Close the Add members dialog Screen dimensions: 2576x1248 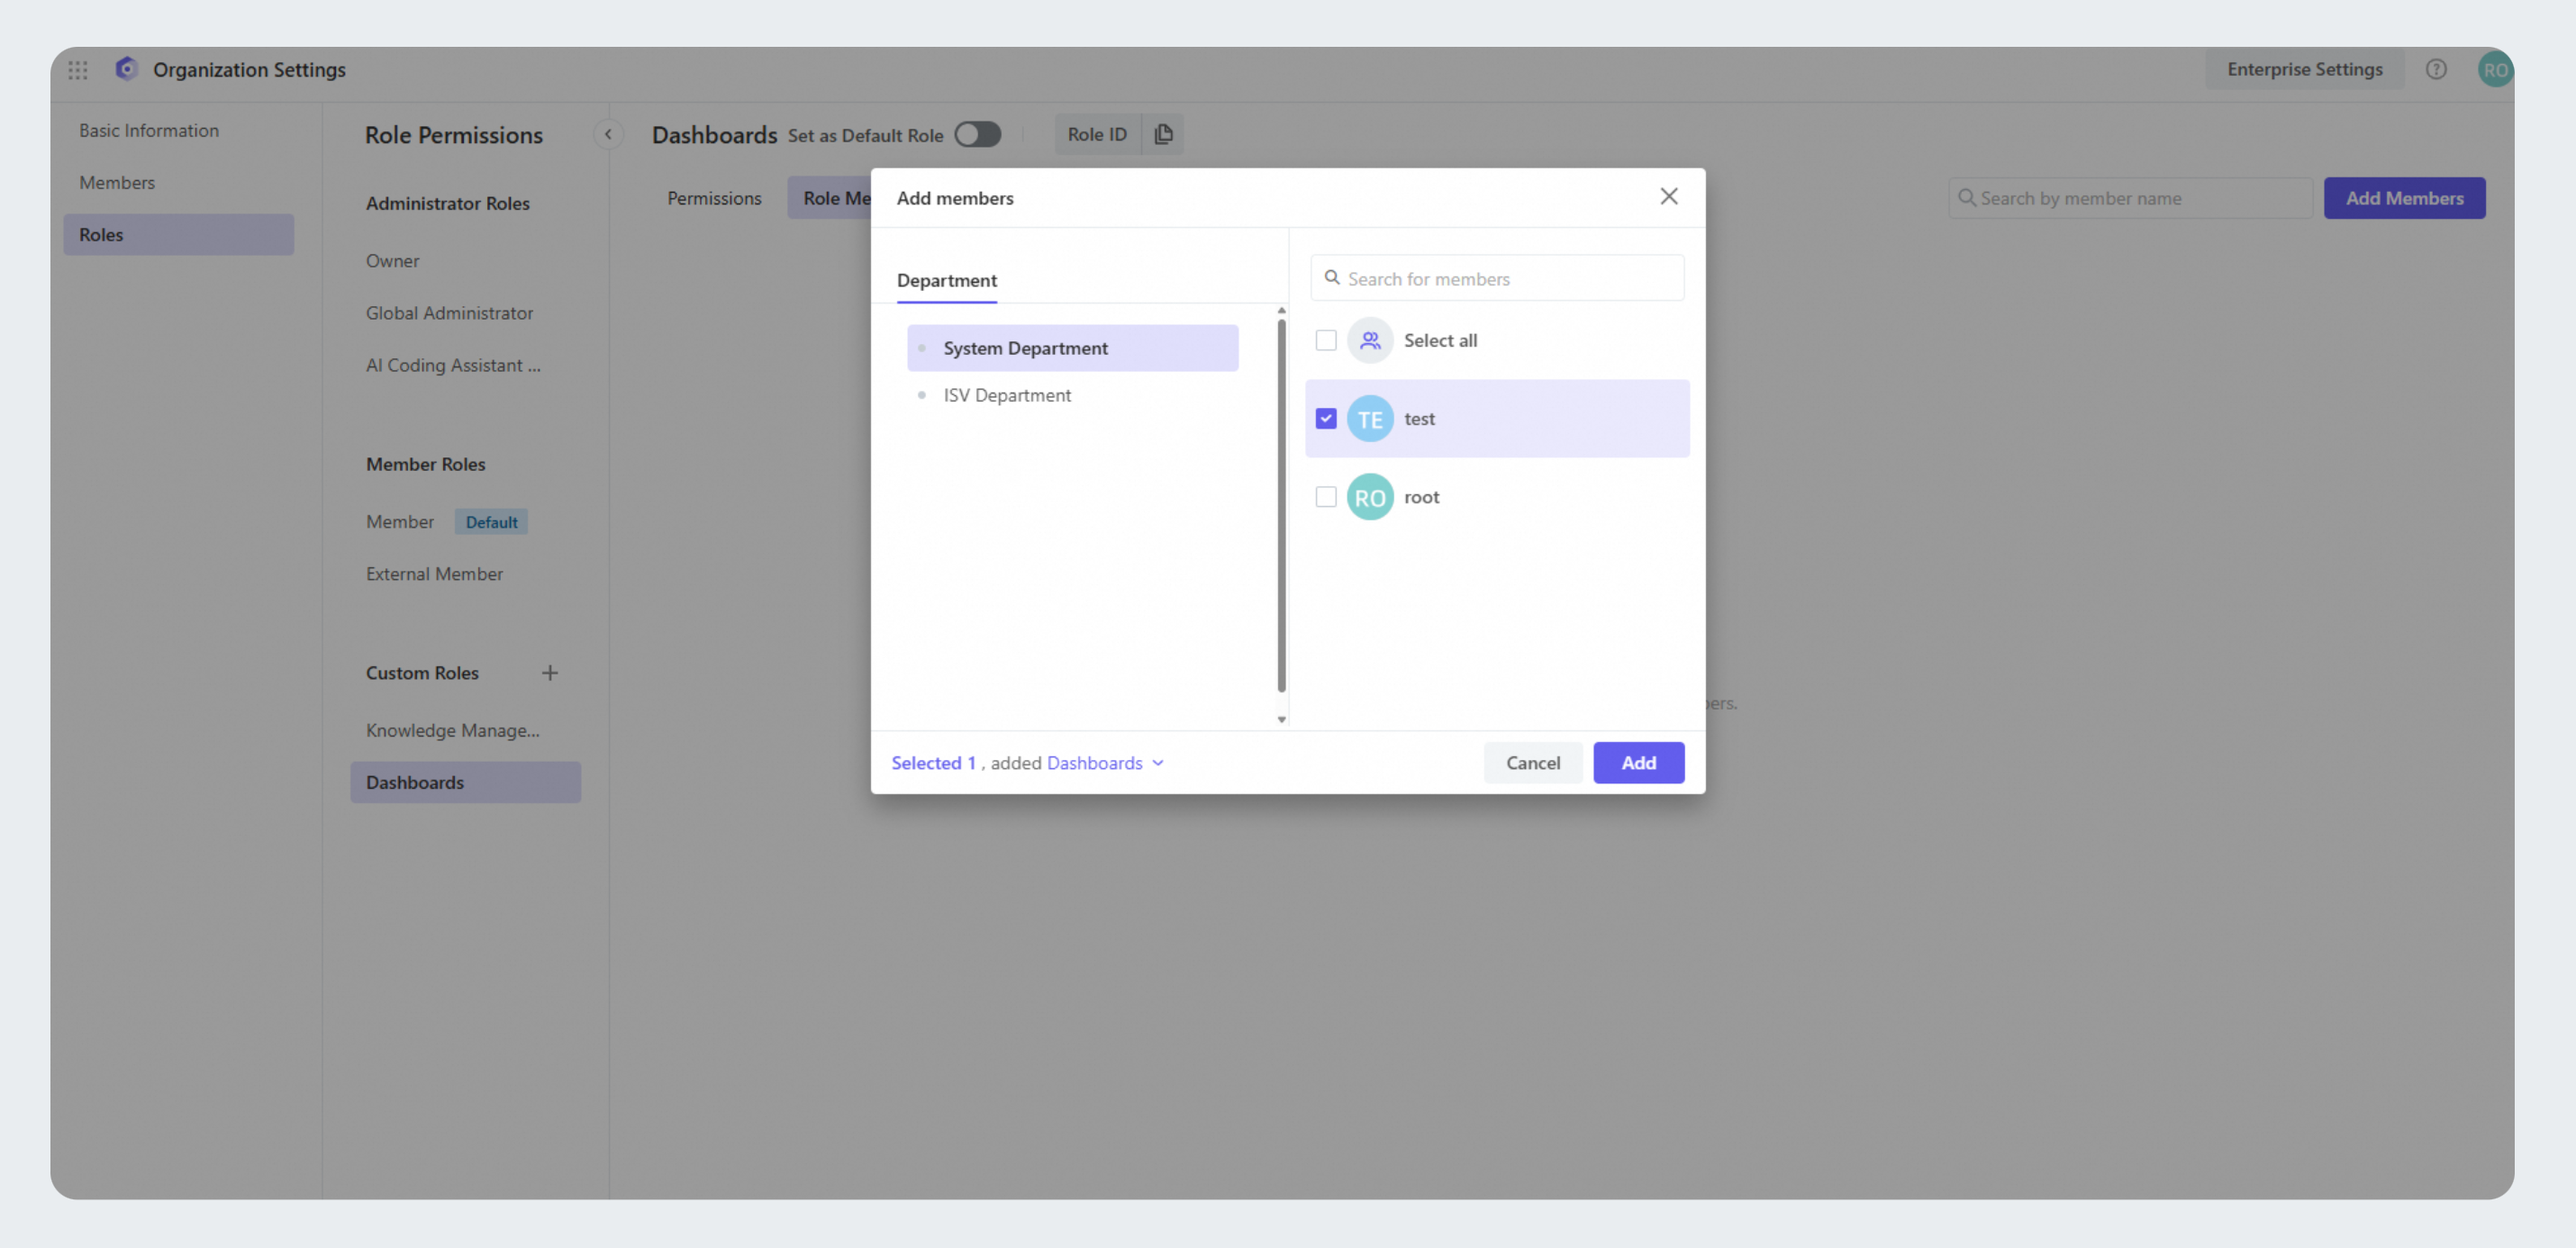pyautogui.click(x=1668, y=197)
